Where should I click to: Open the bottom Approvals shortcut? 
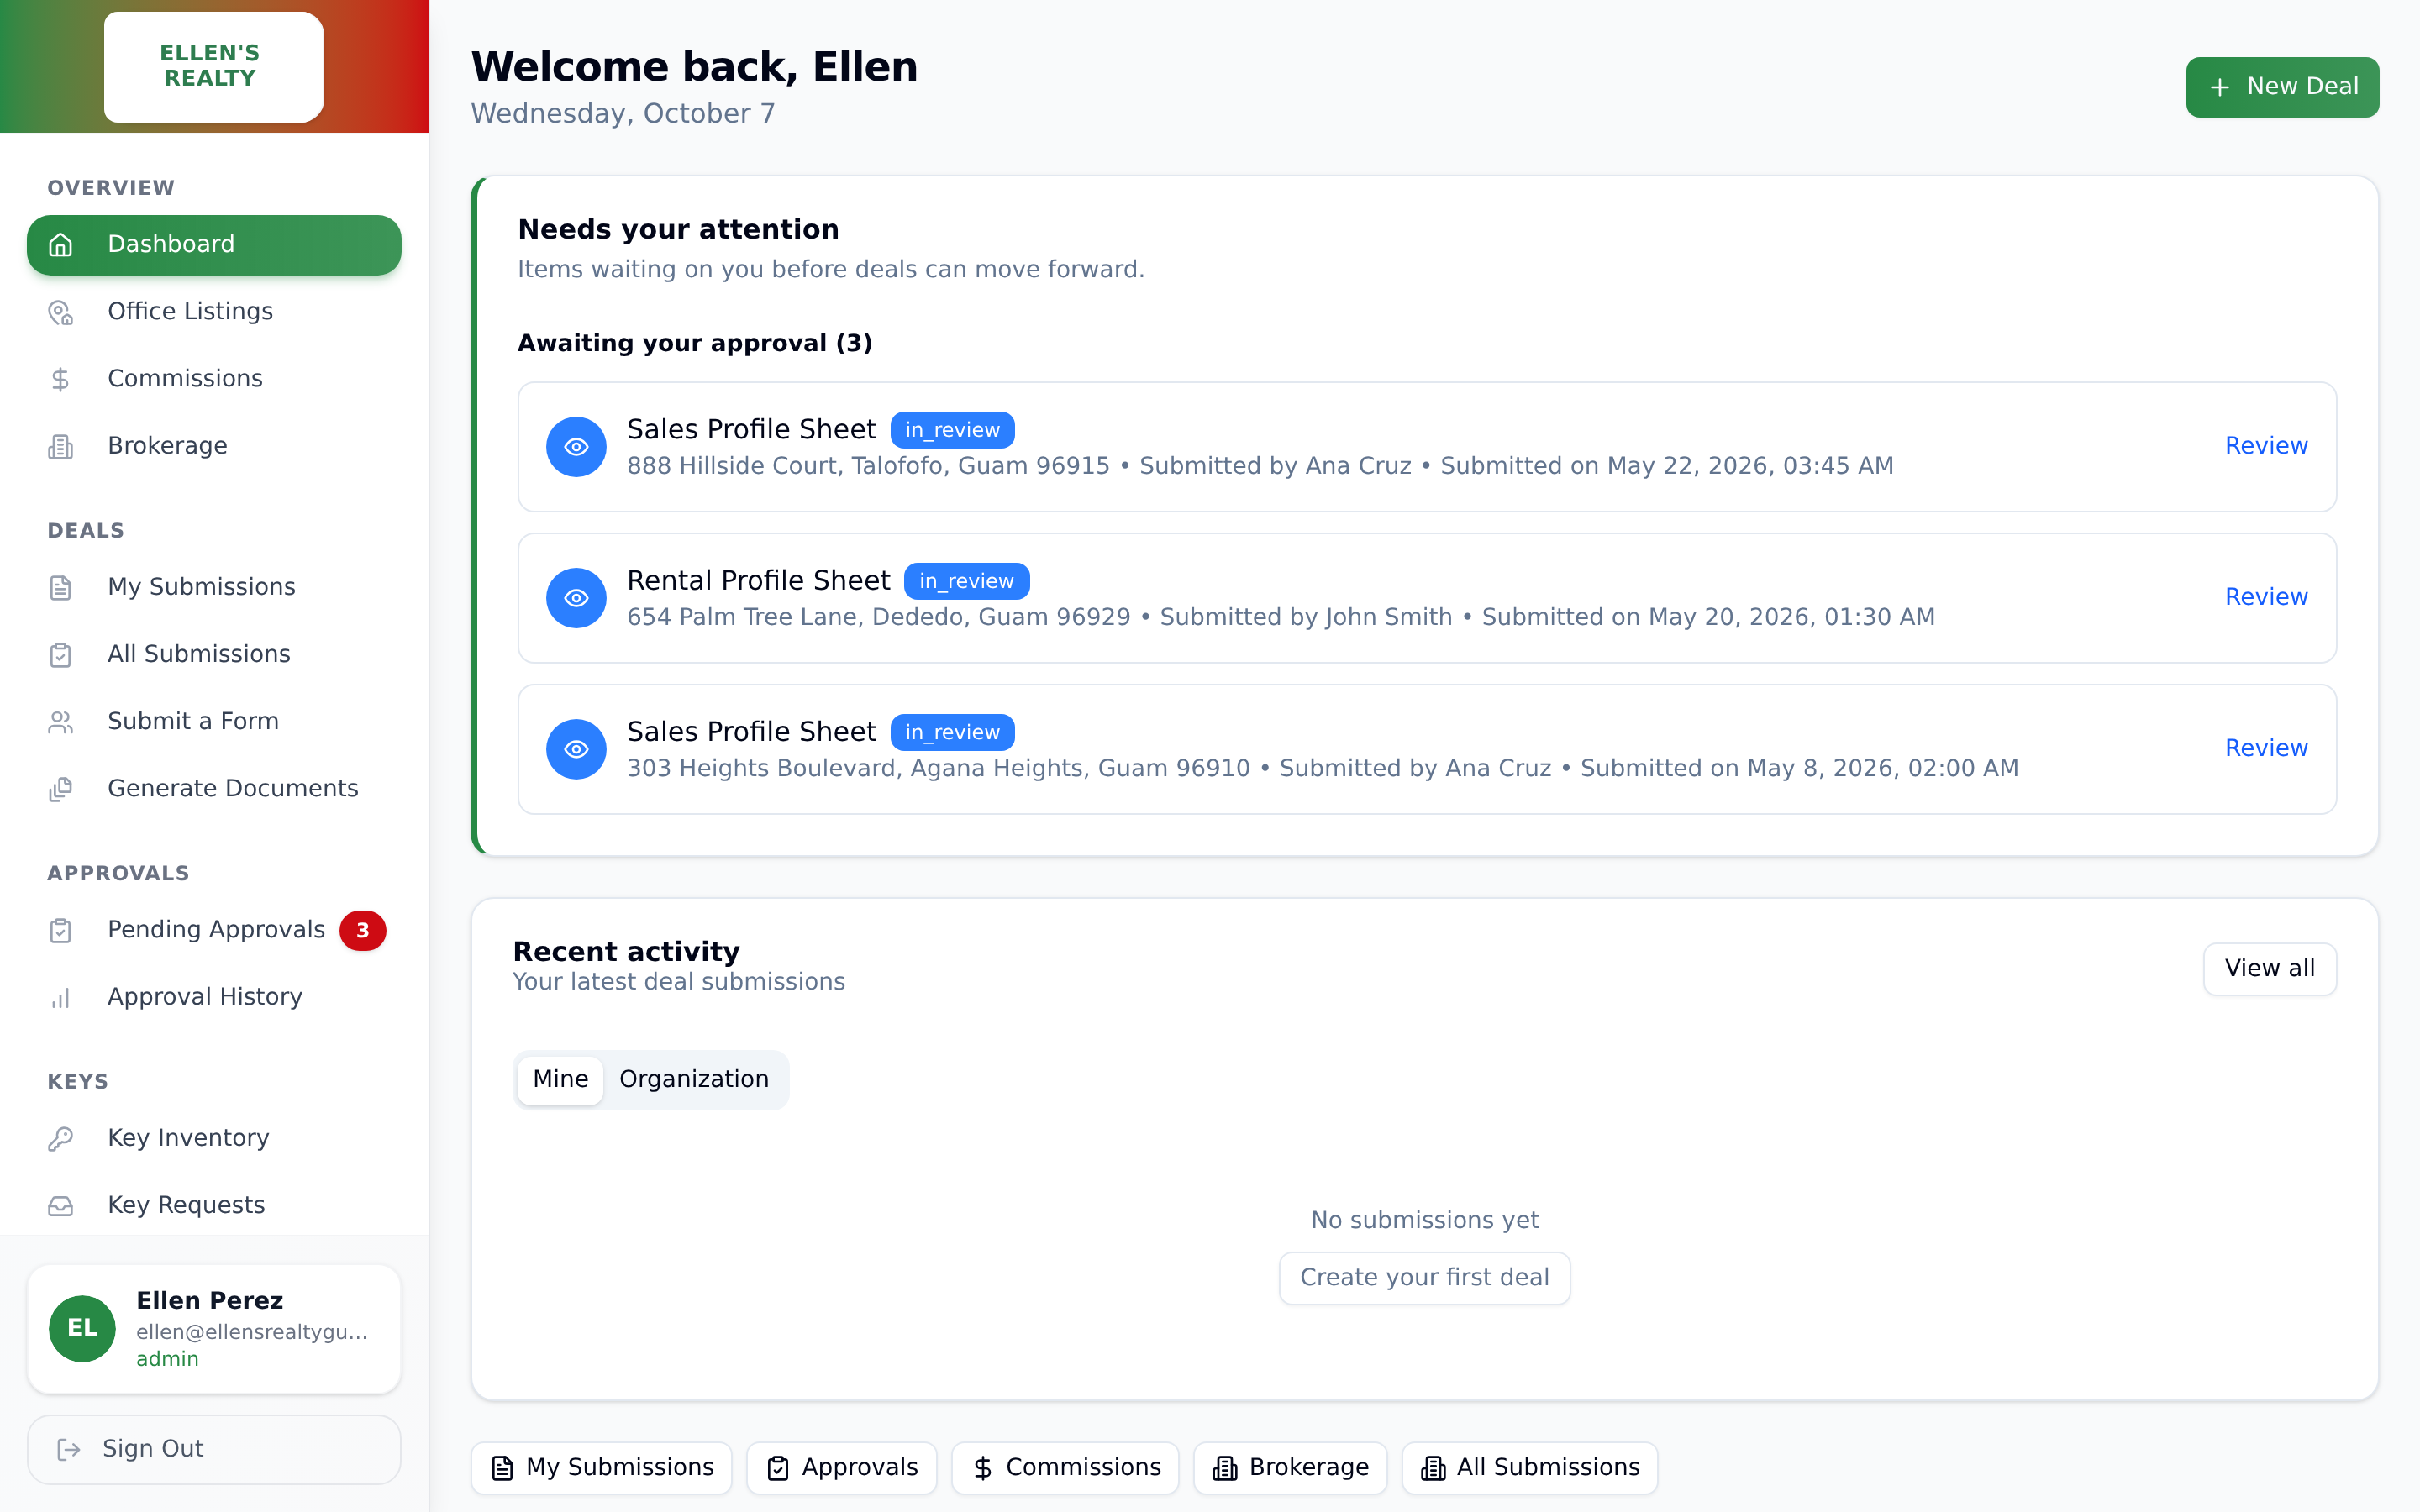tap(841, 1467)
